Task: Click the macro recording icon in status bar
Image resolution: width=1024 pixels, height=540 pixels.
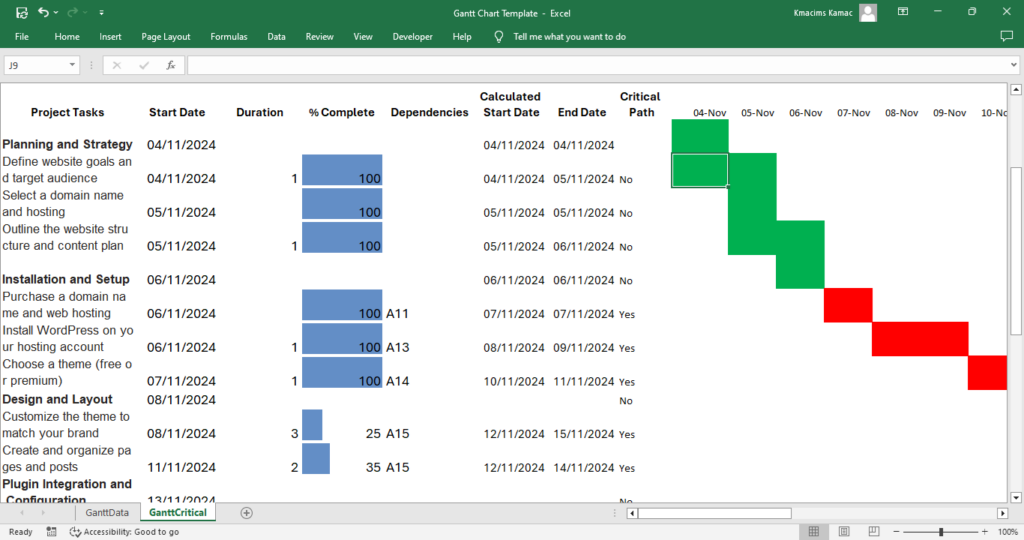Action: pyautogui.click(x=52, y=532)
